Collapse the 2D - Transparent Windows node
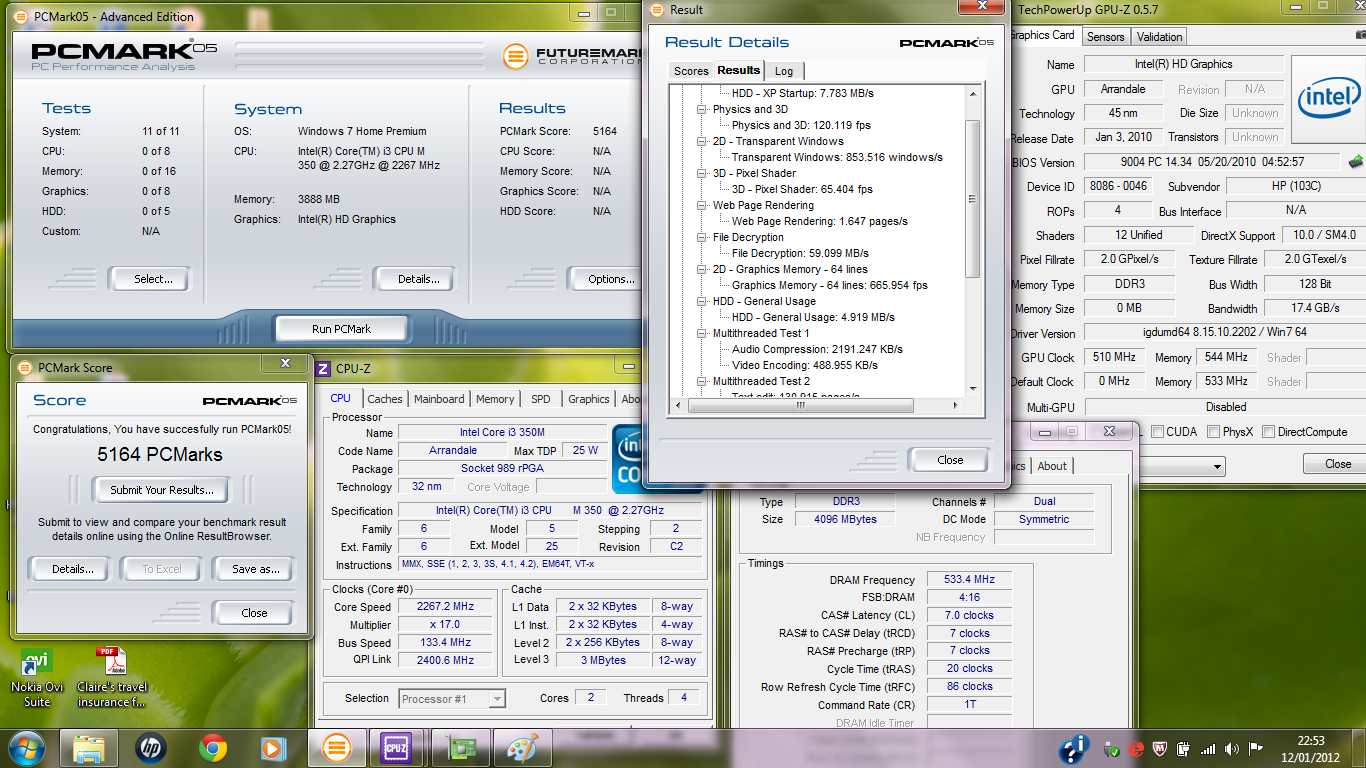This screenshot has width=1366, height=768. (702, 142)
